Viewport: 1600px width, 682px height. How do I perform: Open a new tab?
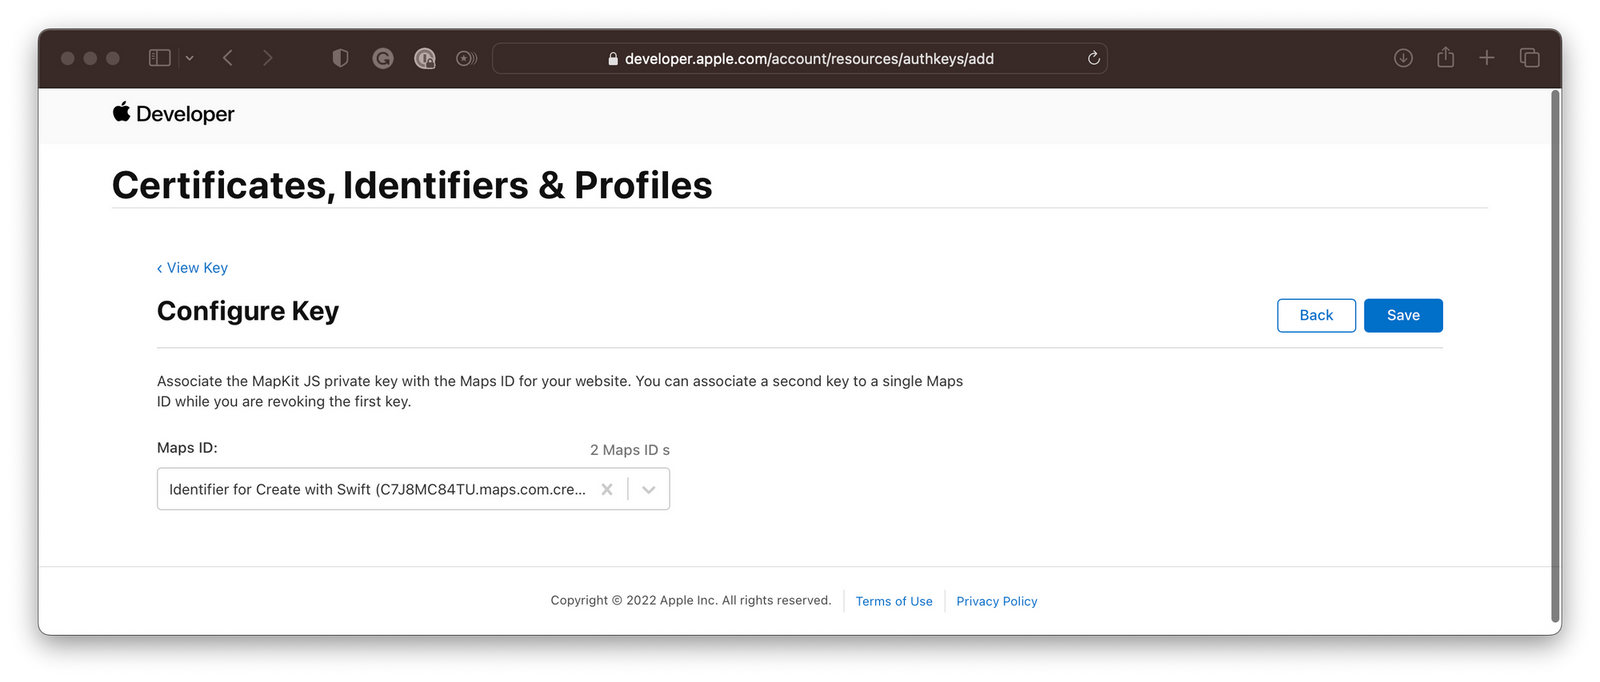click(1487, 57)
